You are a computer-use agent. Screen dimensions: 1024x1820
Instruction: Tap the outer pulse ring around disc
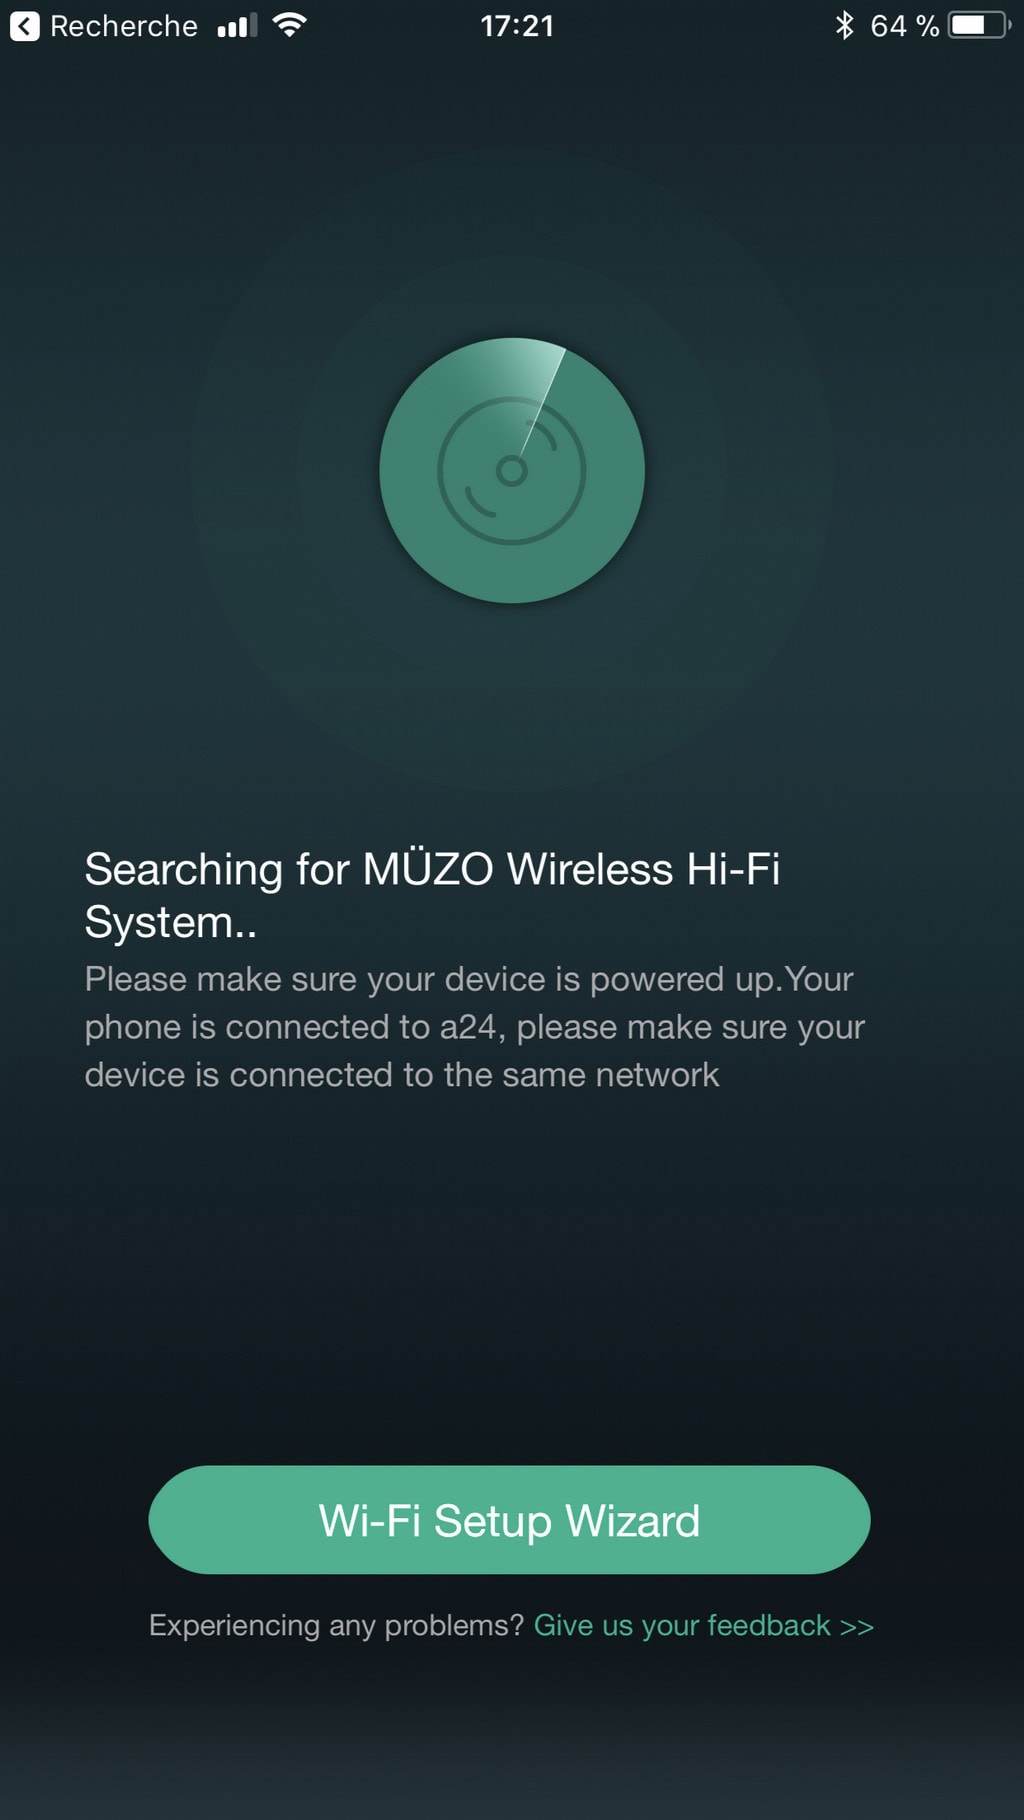point(512,200)
